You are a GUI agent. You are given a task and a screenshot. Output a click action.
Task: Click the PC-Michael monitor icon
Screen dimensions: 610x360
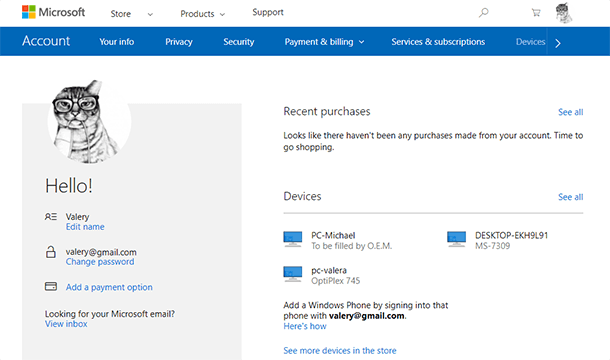point(293,239)
